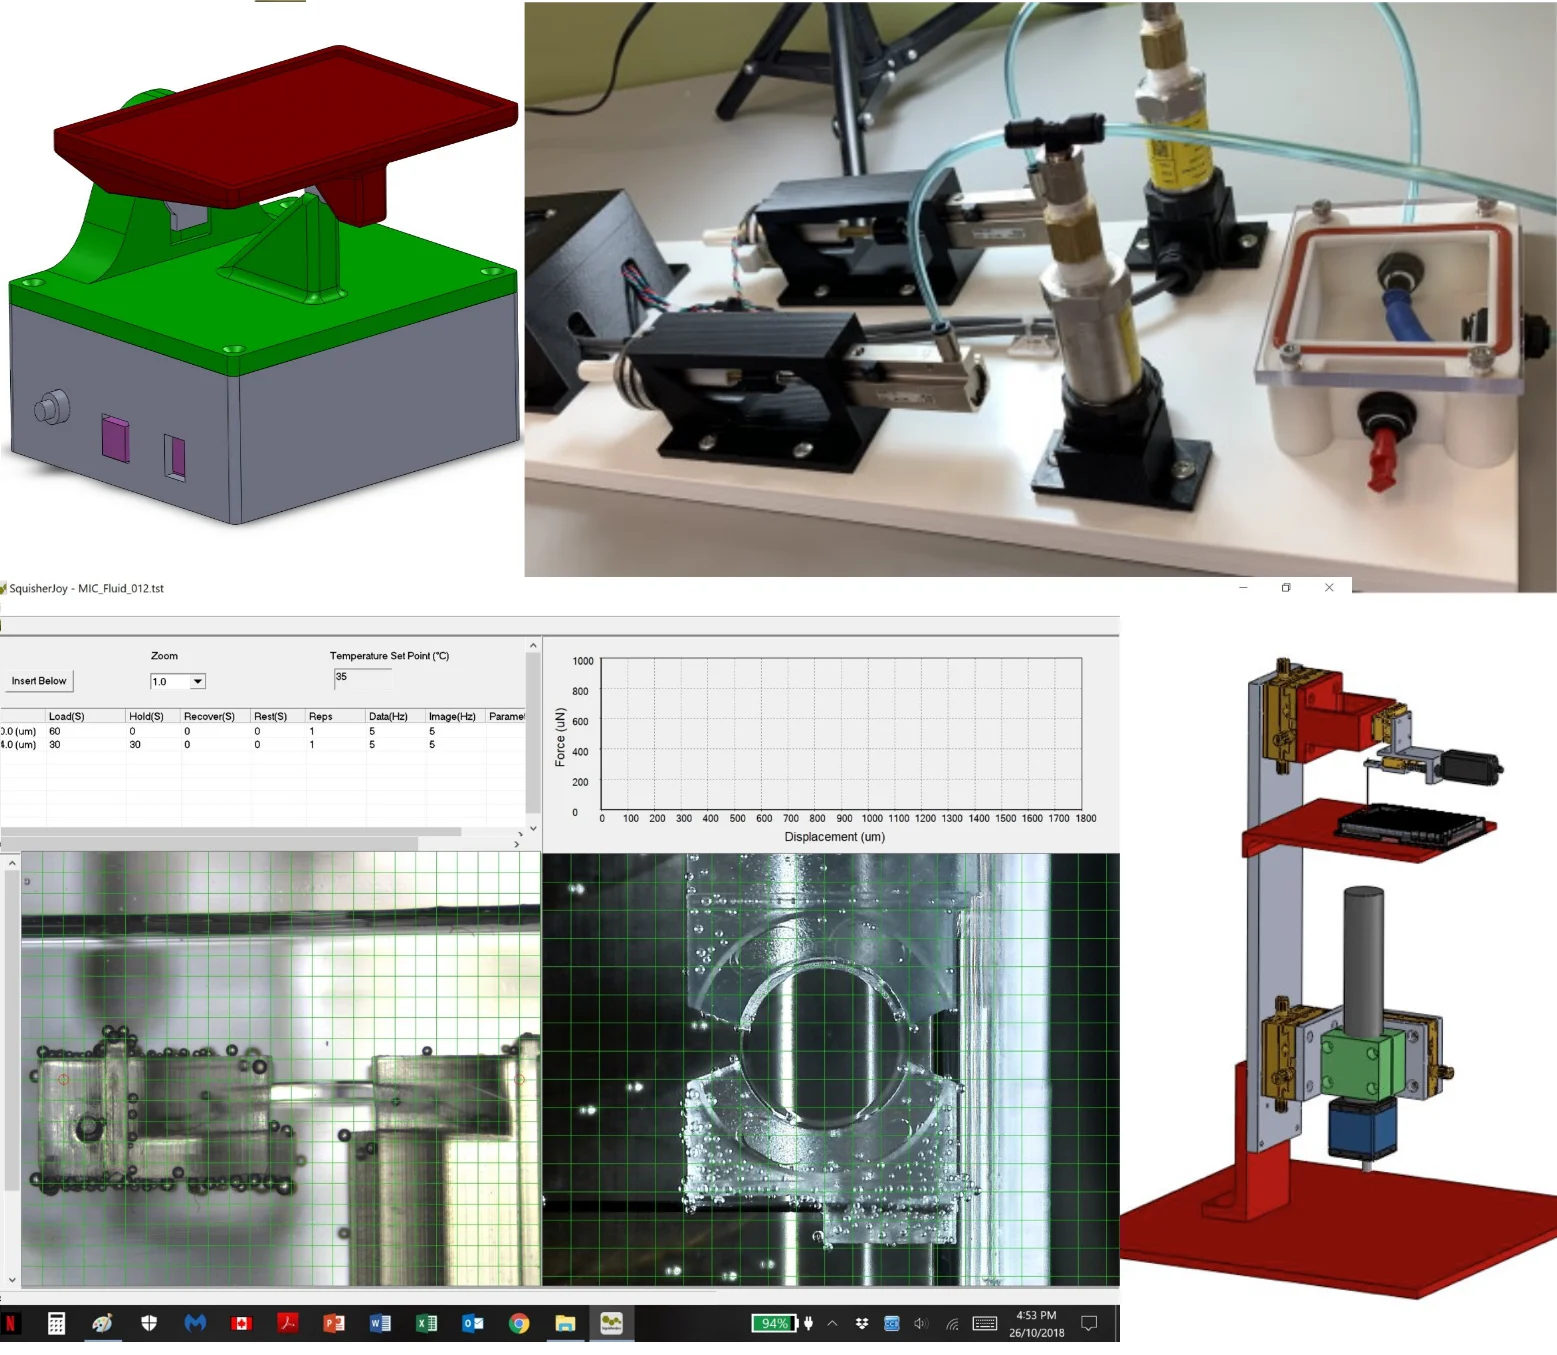Screen dimensions: 1557x1355
Task: Open Netflix from the taskbar
Action: (10, 1324)
